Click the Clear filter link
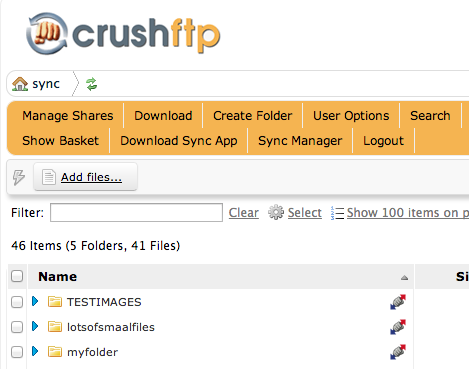 244,213
